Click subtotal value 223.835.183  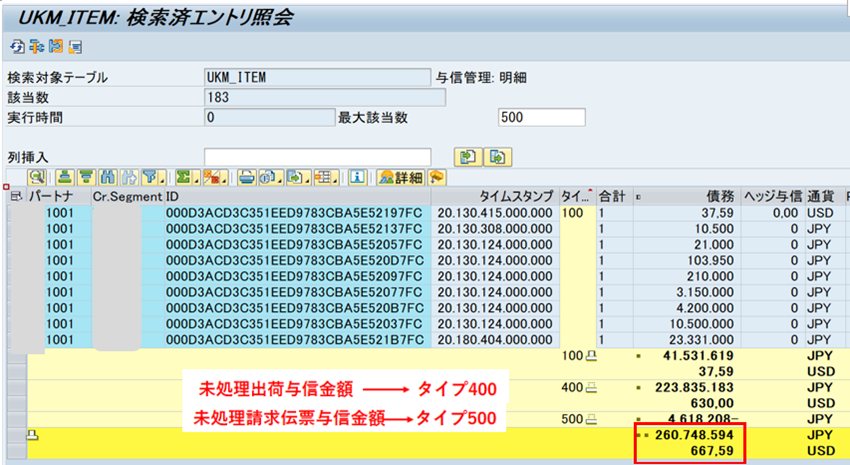tap(694, 388)
